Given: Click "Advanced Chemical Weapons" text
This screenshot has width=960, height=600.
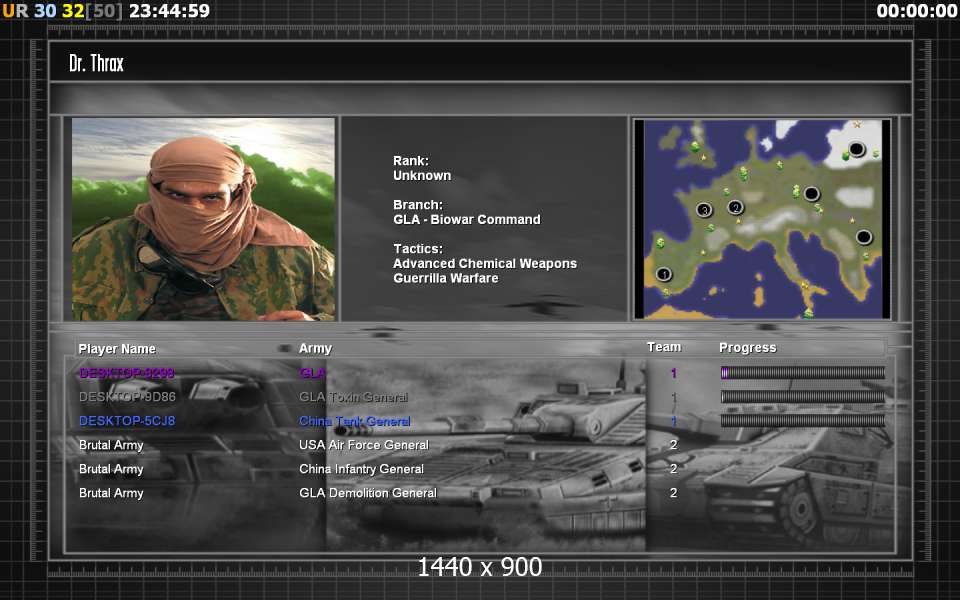Looking at the screenshot, I should click(485, 263).
